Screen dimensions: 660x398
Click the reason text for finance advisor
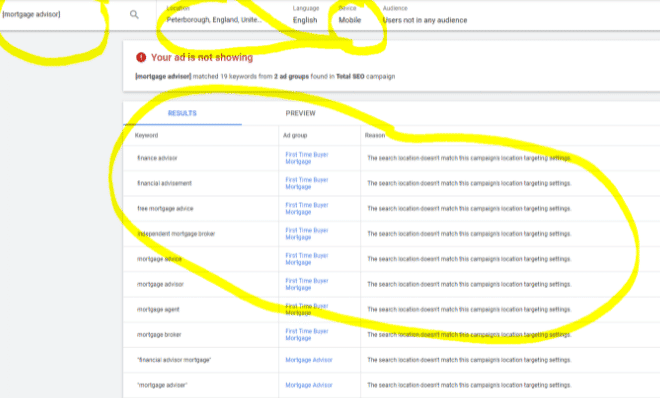[x=469, y=158]
